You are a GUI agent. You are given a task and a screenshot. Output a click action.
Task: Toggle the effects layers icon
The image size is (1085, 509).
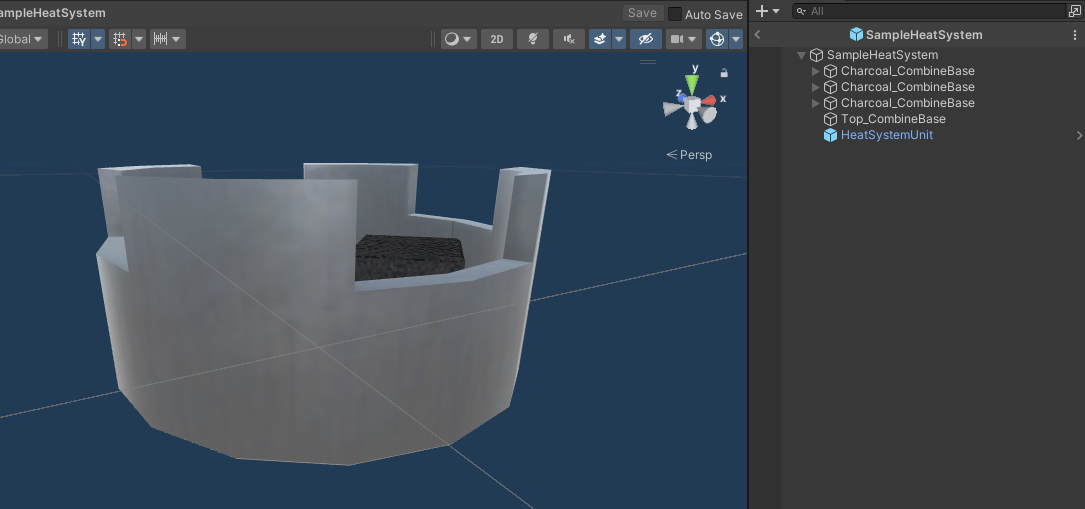click(x=600, y=39)
